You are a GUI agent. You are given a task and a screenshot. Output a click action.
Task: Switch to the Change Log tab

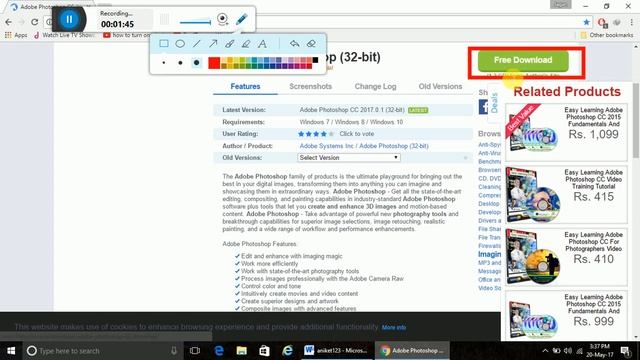click(x=376, y=87)
